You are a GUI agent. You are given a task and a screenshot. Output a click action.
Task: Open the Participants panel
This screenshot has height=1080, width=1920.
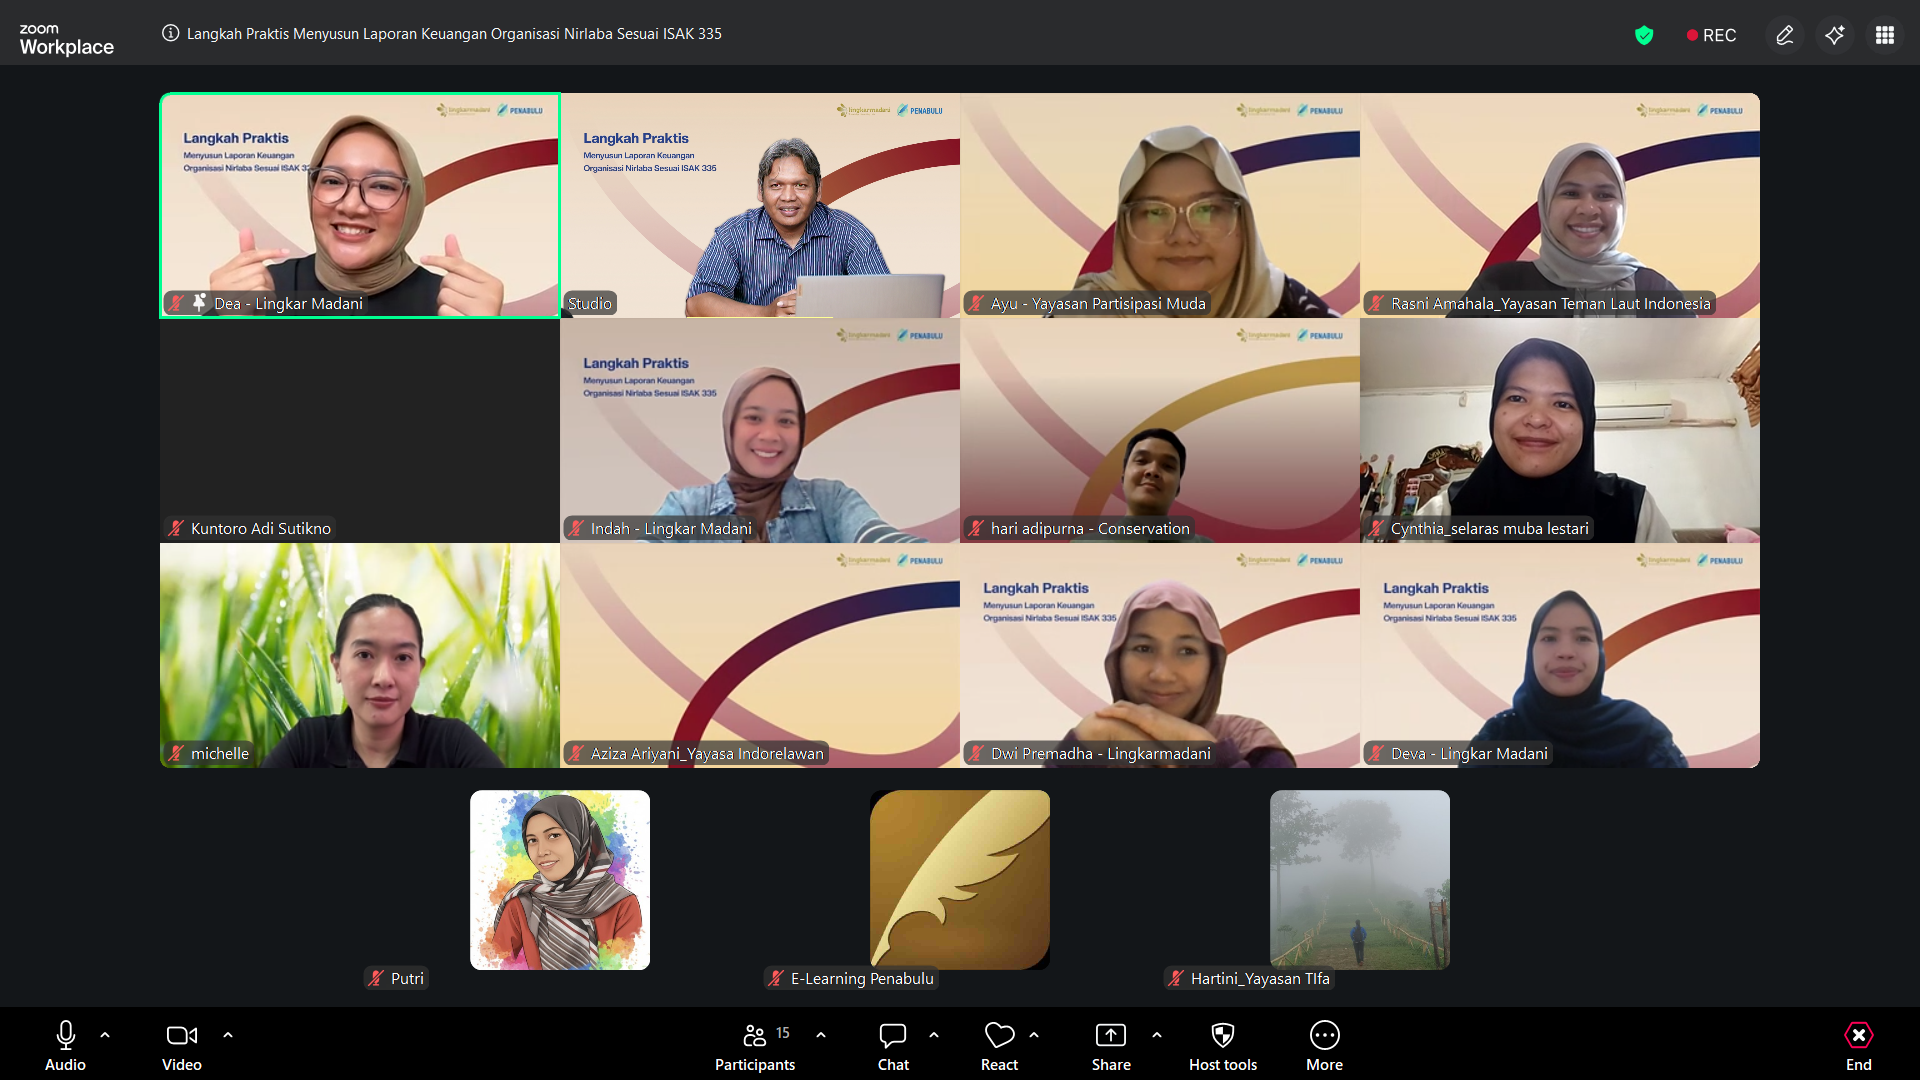(755, 1045)
